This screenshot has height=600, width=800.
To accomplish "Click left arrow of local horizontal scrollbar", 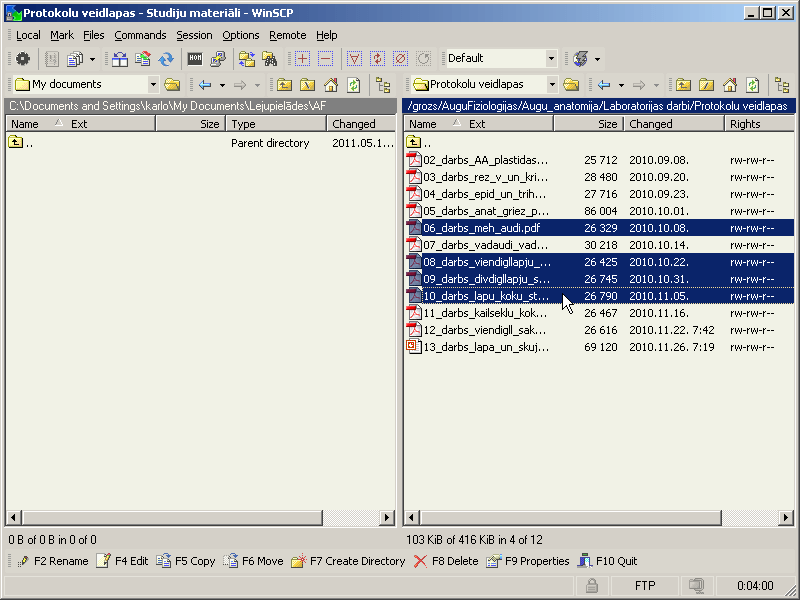I will pyautogui.click(x=13, y=518).
